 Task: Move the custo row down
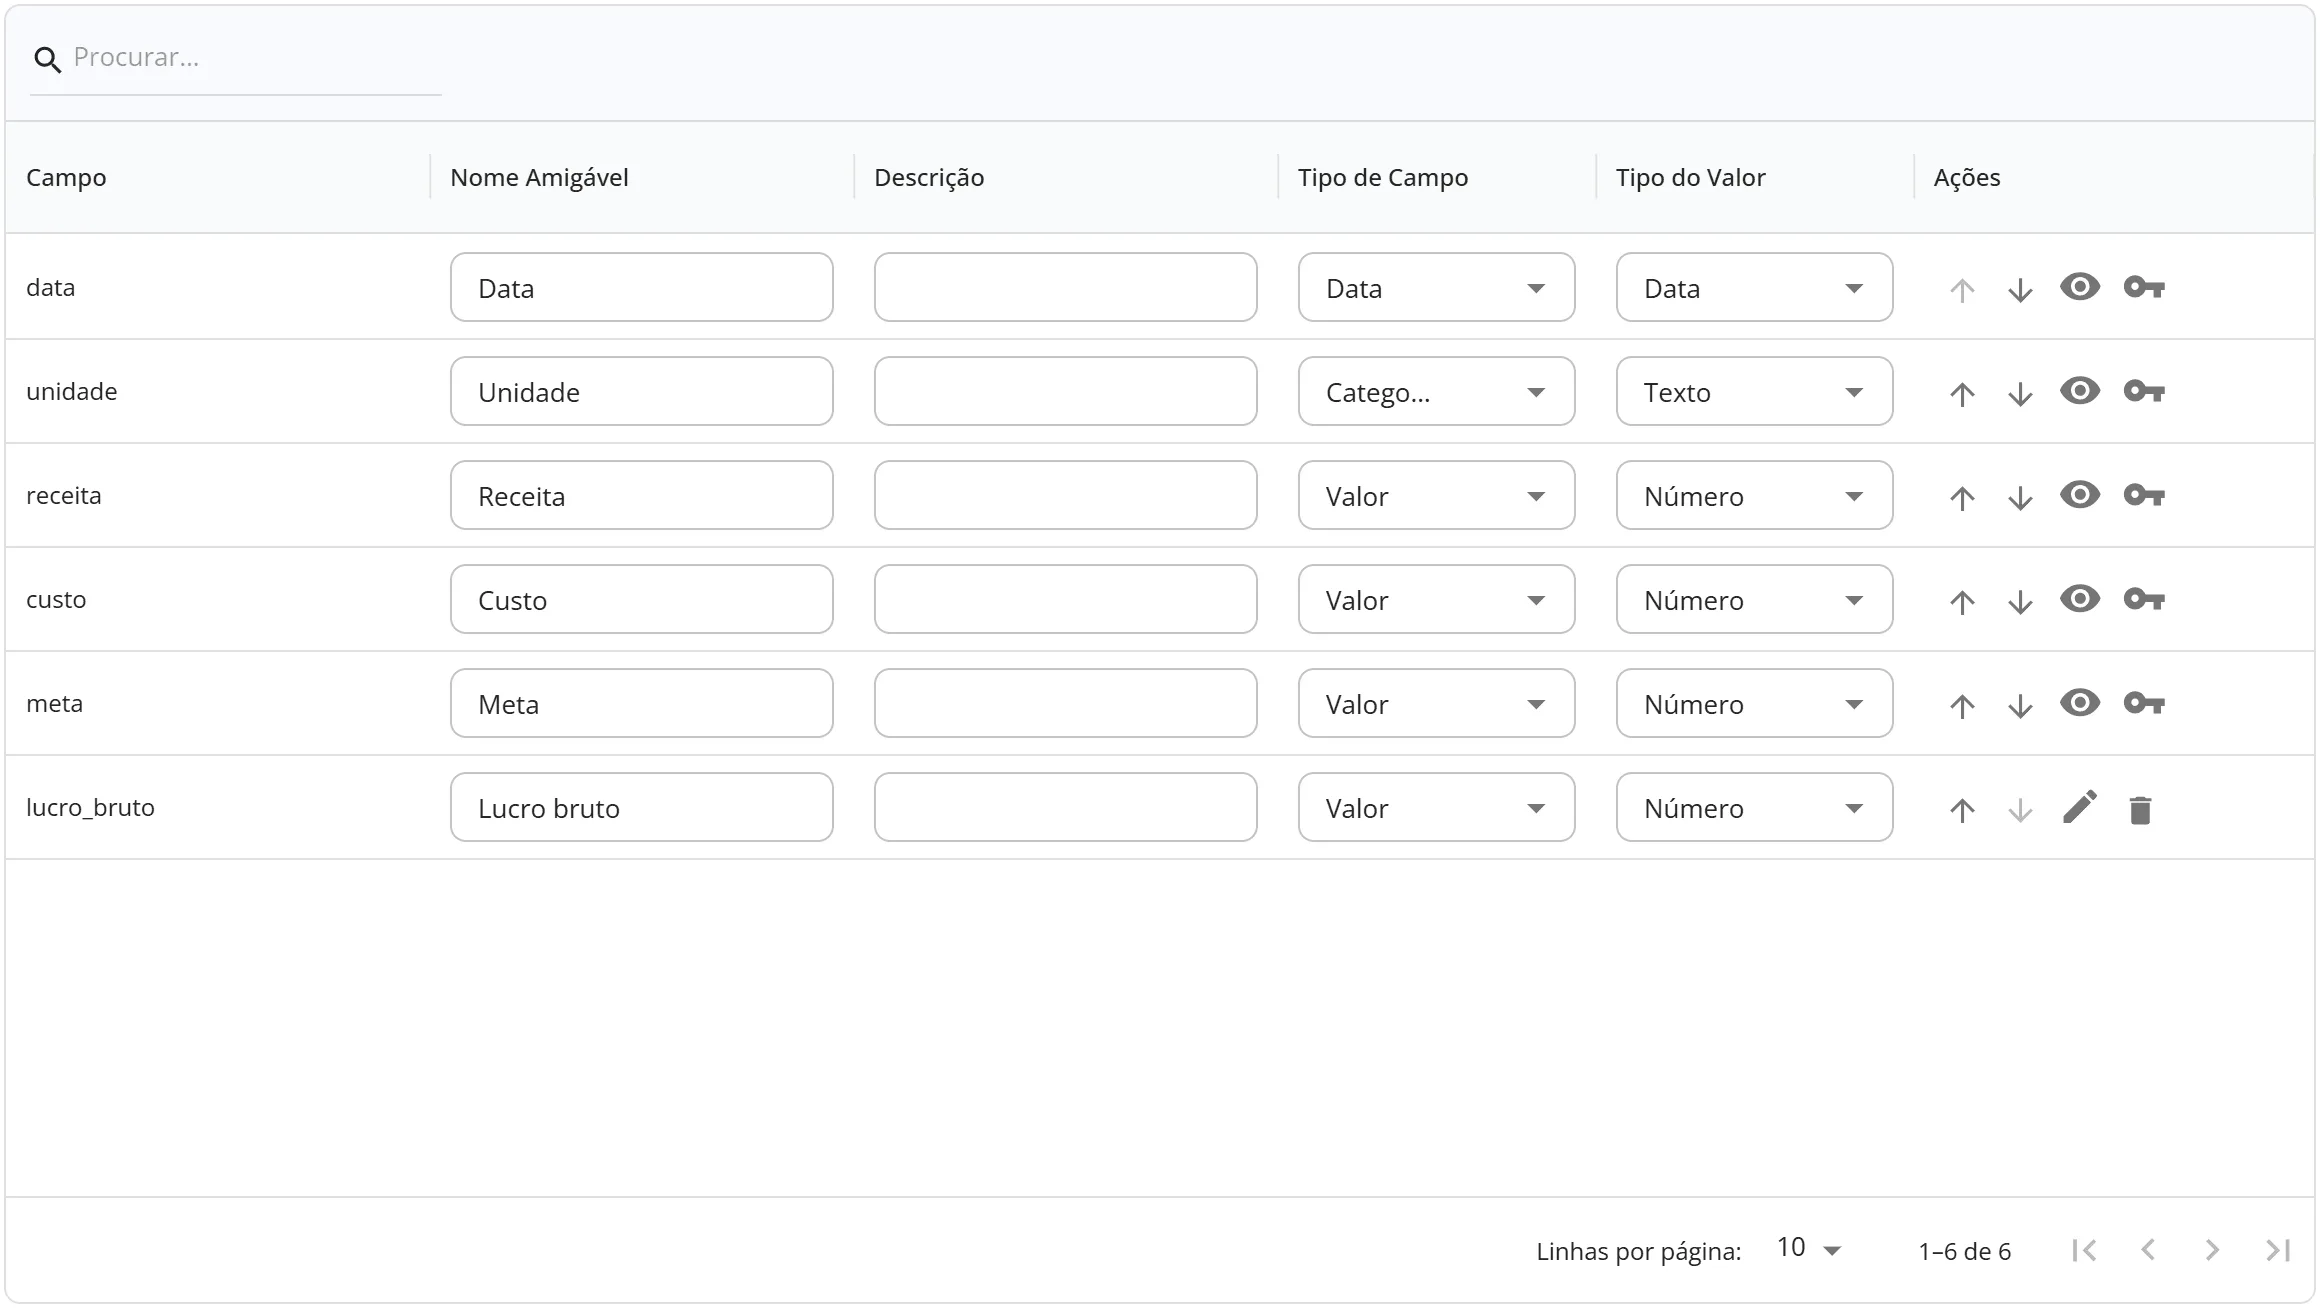coord(2020,602)
